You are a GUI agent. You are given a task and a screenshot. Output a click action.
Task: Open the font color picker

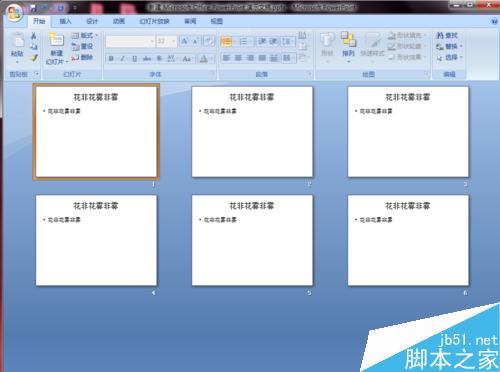tap(205, 59)
